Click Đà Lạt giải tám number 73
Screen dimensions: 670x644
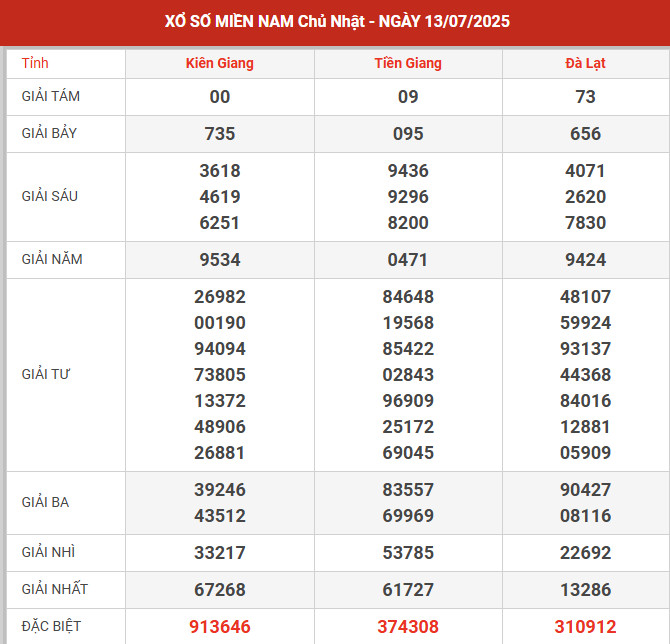click(x=585, y=97)
